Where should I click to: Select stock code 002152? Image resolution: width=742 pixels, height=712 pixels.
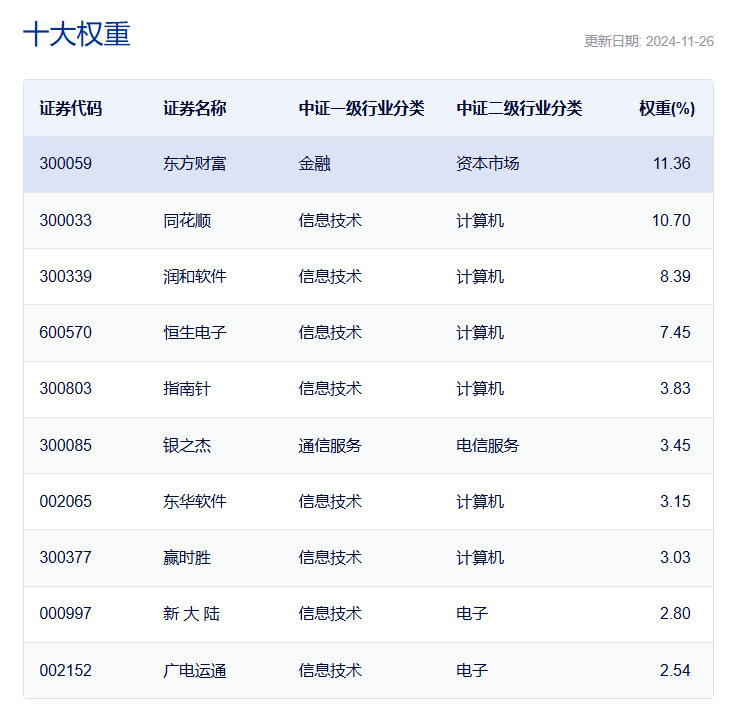tap(65, 671)
